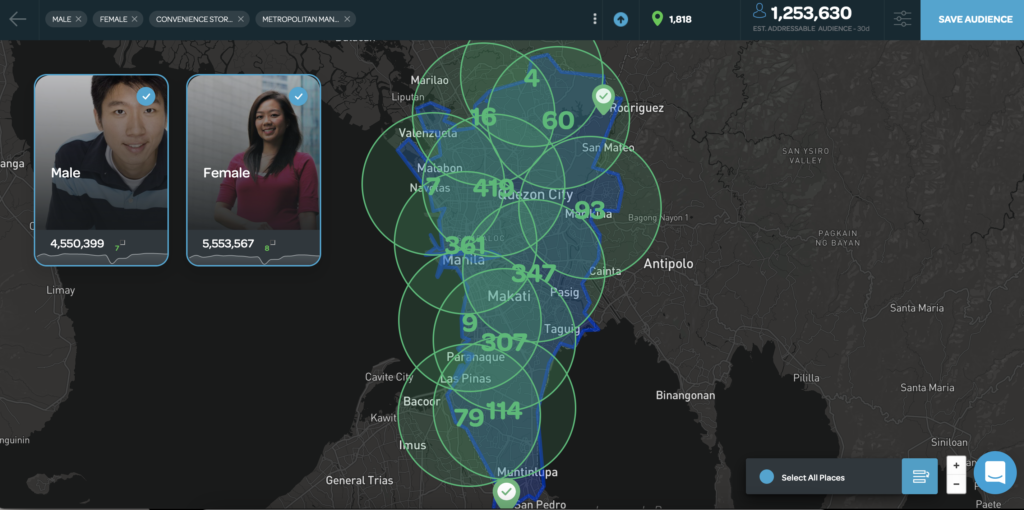Click the Select All Places label
Image resolution: width=1024 pixels, height=510 pixels.
[813, 477]
